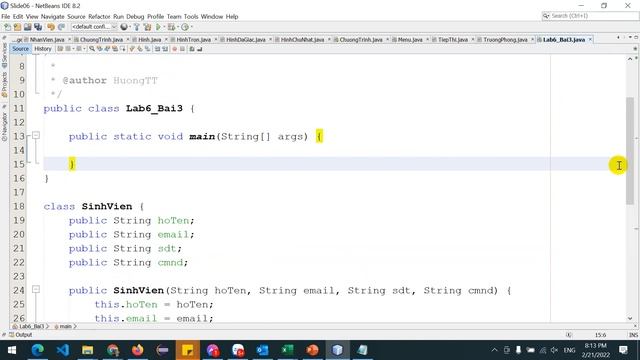Switch to the HinhTron.java tab
Image resolution: width=640 pixels, height=360 pixels.
pos(193,40)
